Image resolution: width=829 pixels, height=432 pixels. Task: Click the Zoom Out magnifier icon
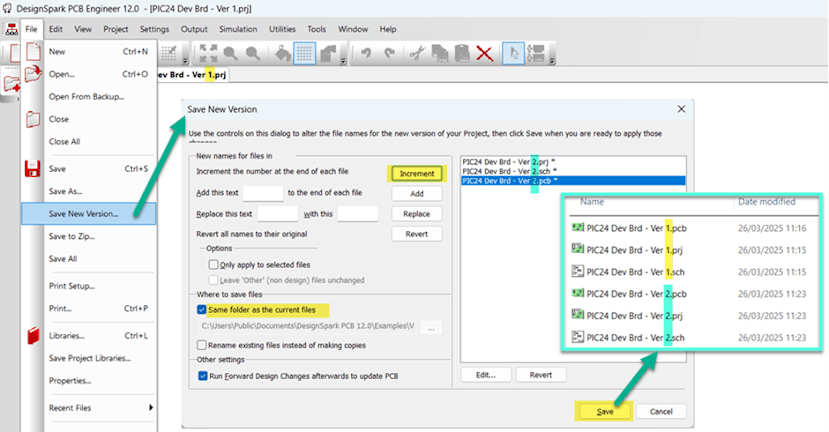coord(253,53)
